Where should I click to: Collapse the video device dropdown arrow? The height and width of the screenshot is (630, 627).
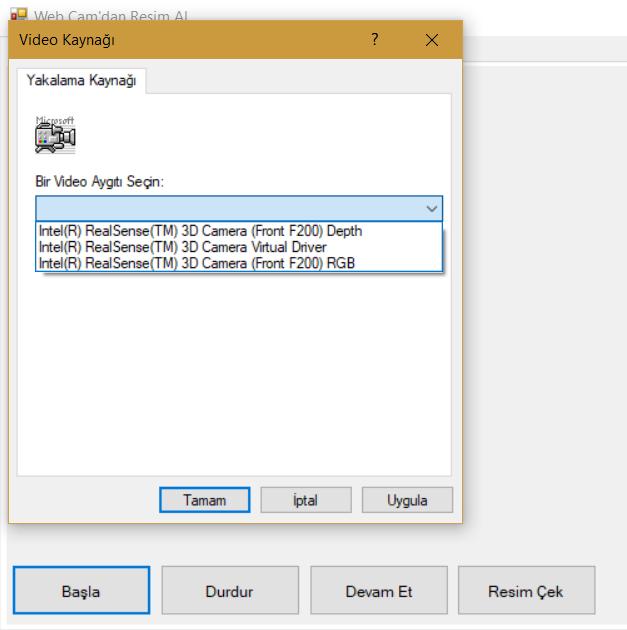click(x=432, y=209)
